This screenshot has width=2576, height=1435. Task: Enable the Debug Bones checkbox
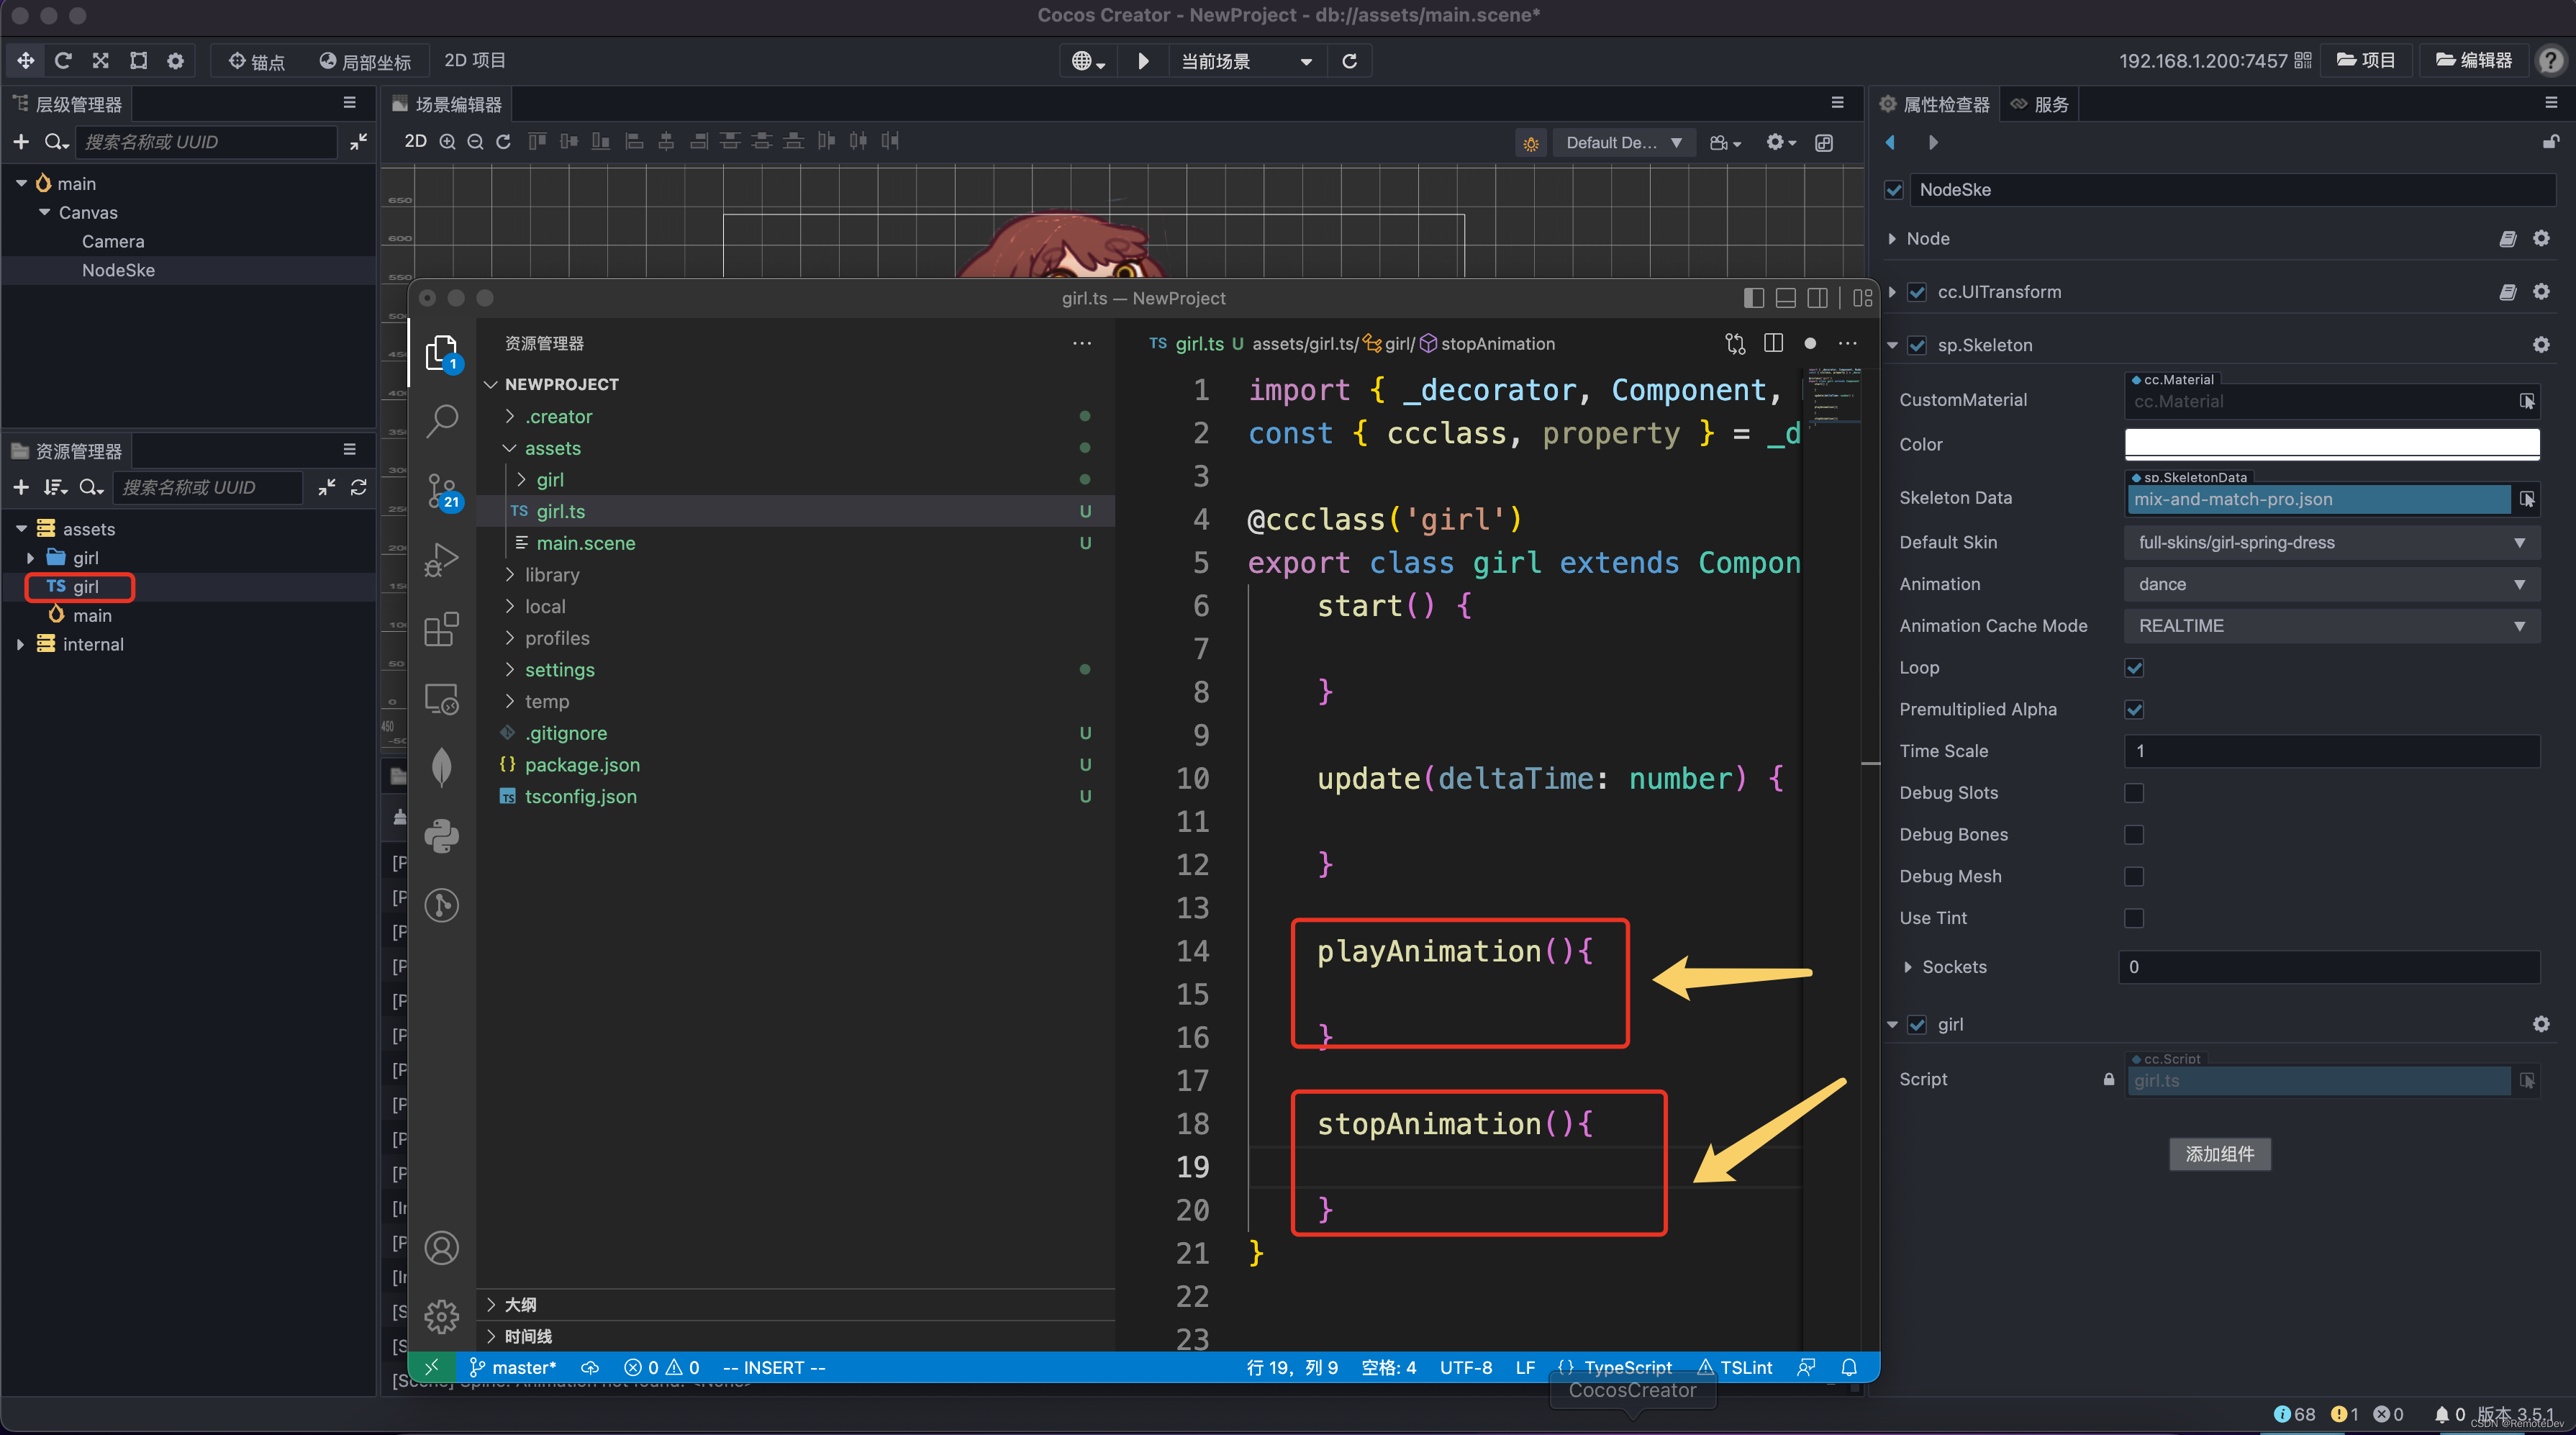click(2134, 835)
